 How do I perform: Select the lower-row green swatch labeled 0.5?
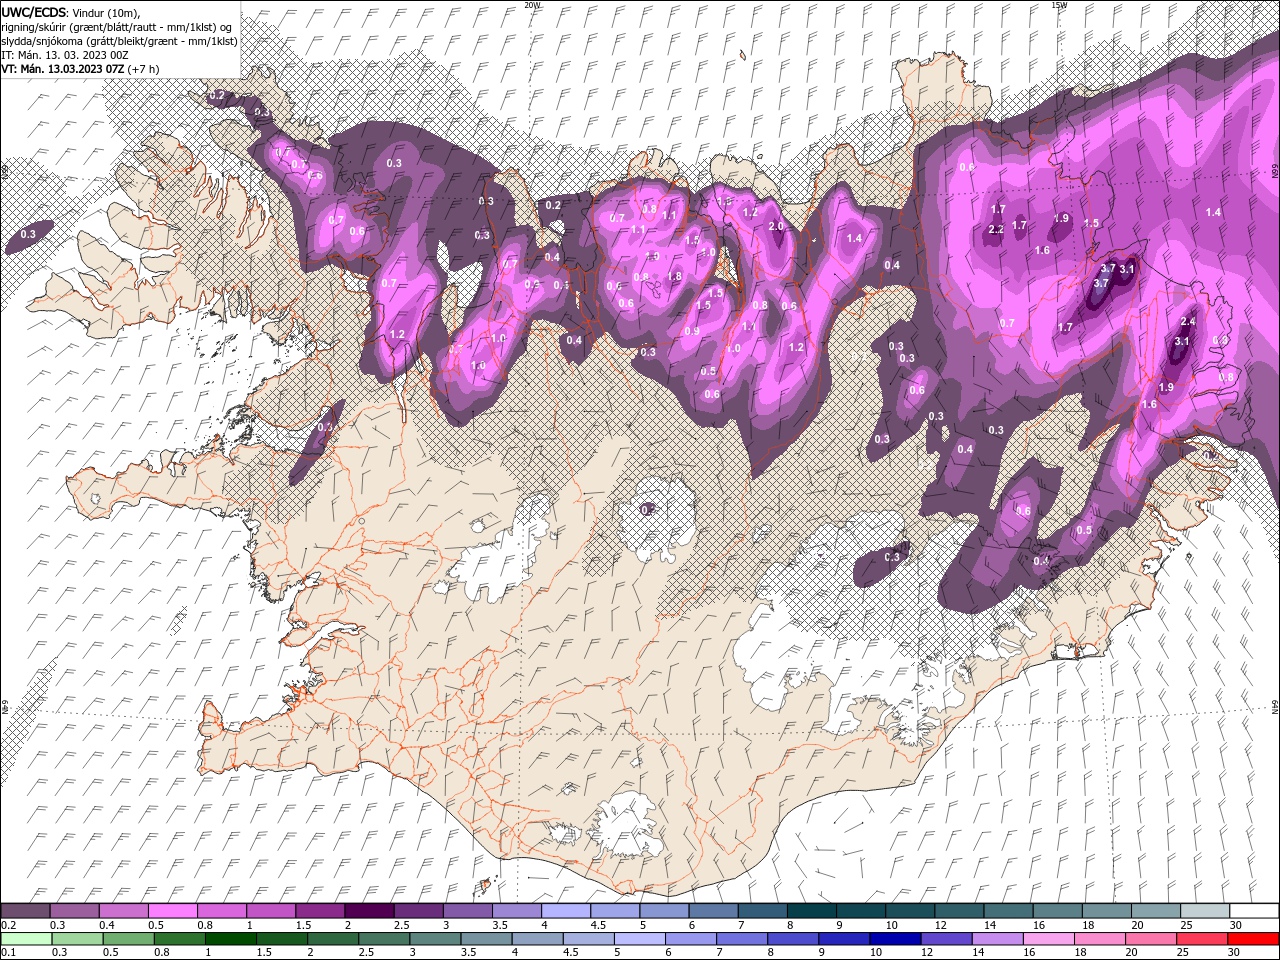point(128,938)
